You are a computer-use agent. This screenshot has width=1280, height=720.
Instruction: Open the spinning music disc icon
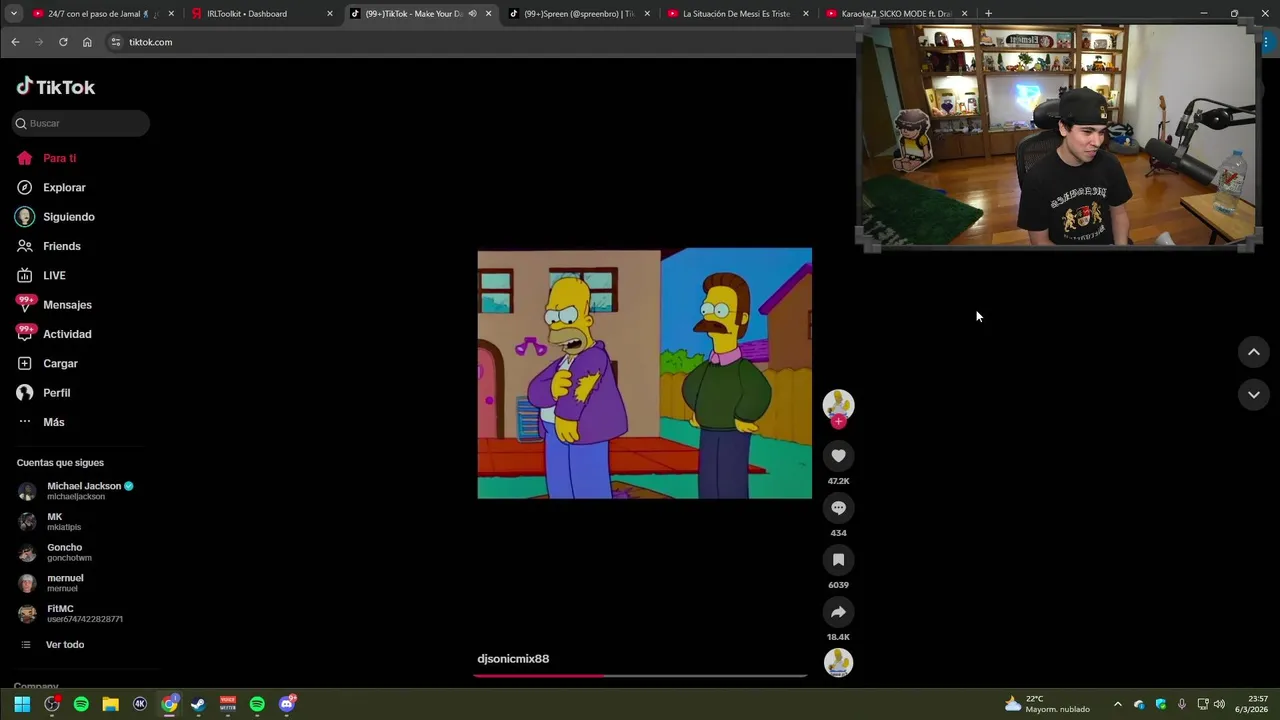pos(838,662)
